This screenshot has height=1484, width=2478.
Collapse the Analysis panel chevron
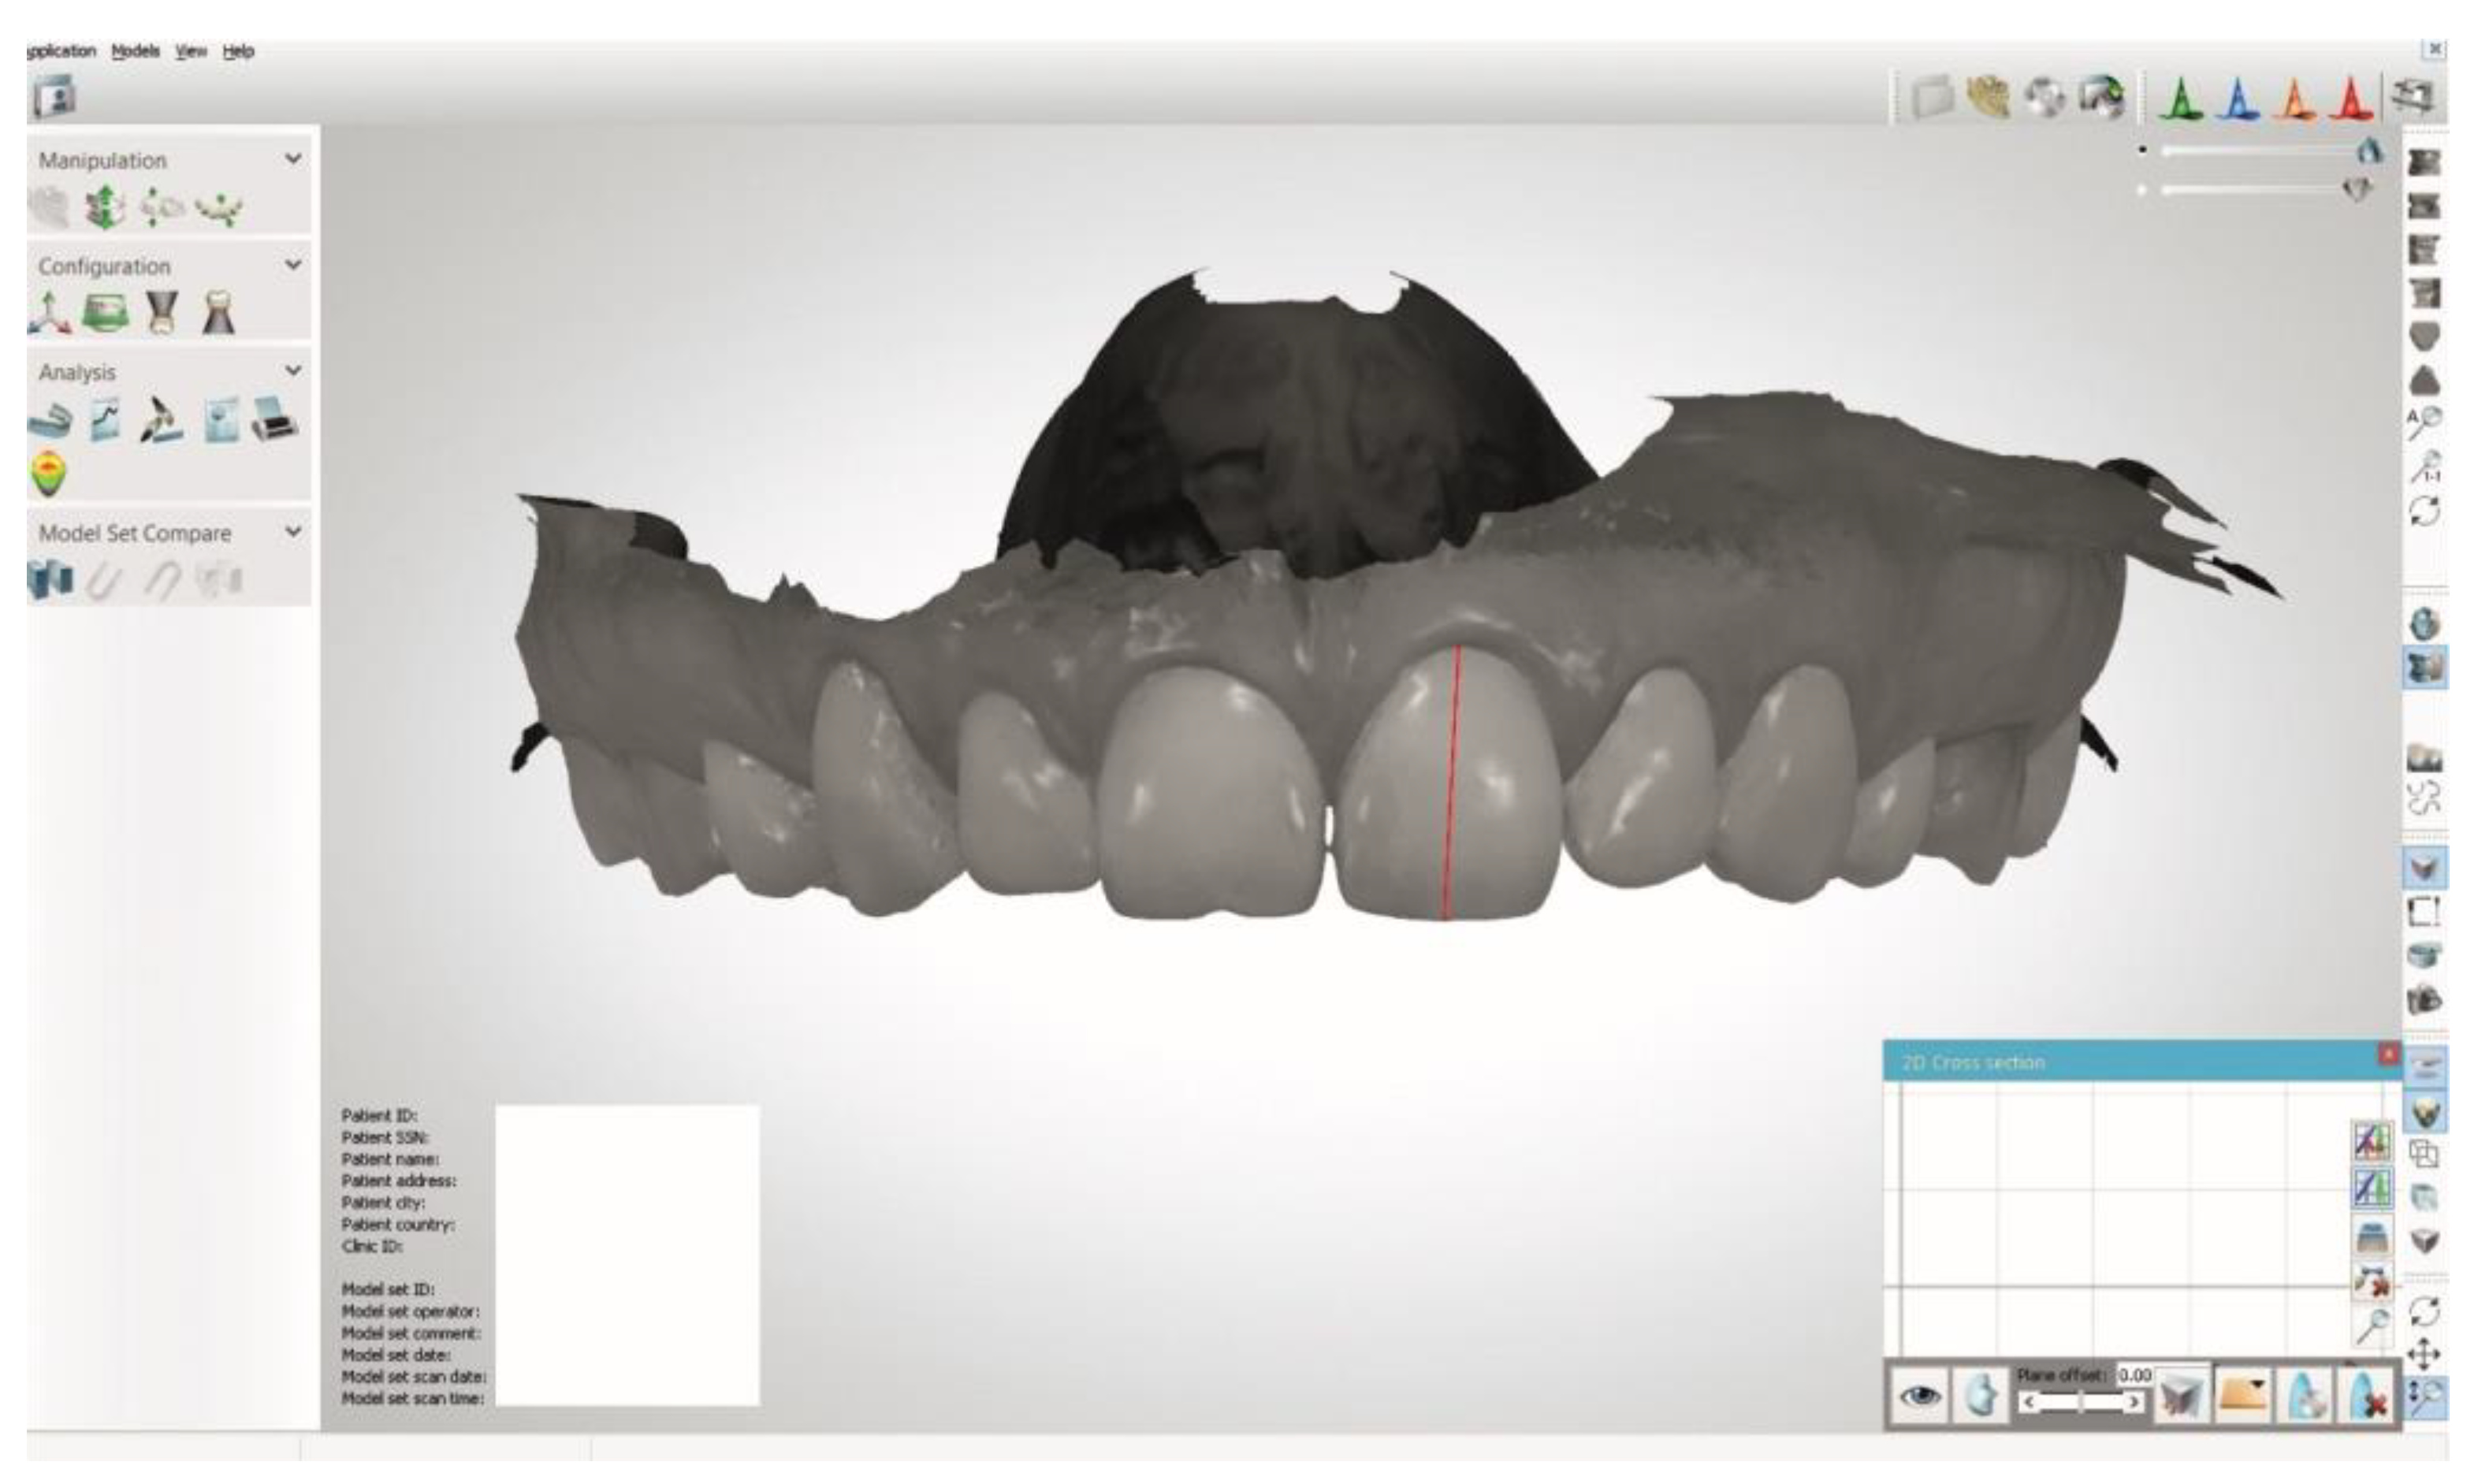(293, 371)
